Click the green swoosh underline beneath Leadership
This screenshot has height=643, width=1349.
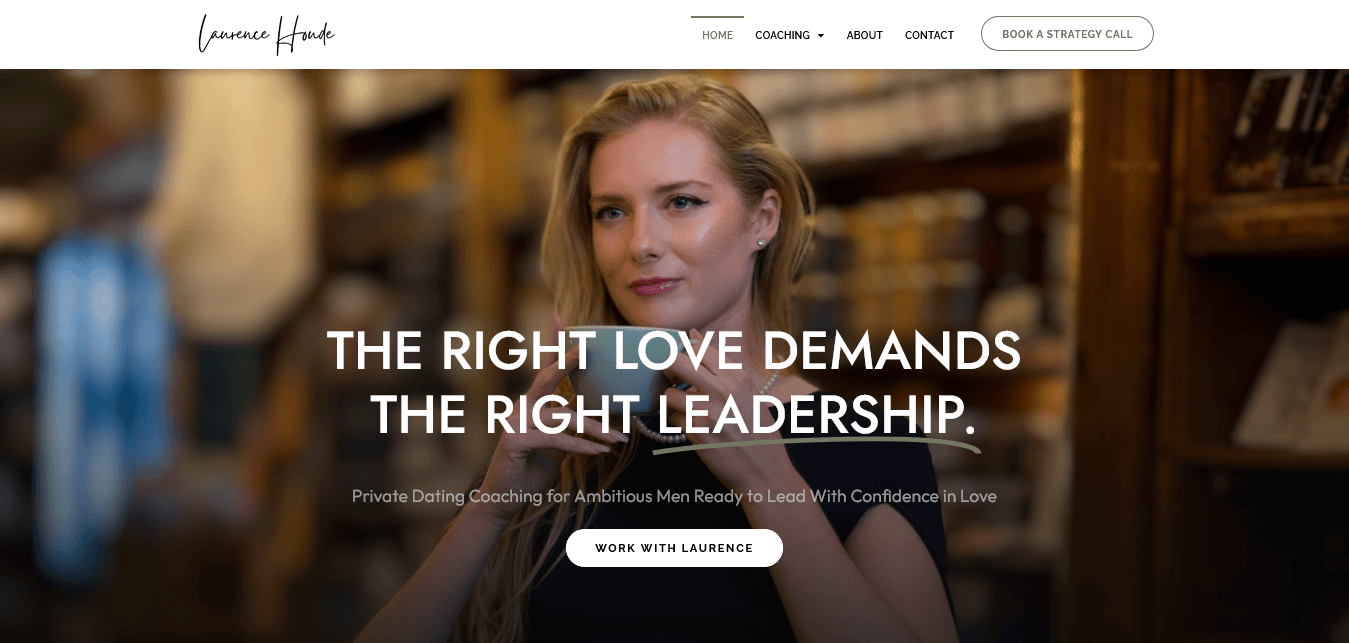(816, 445)
